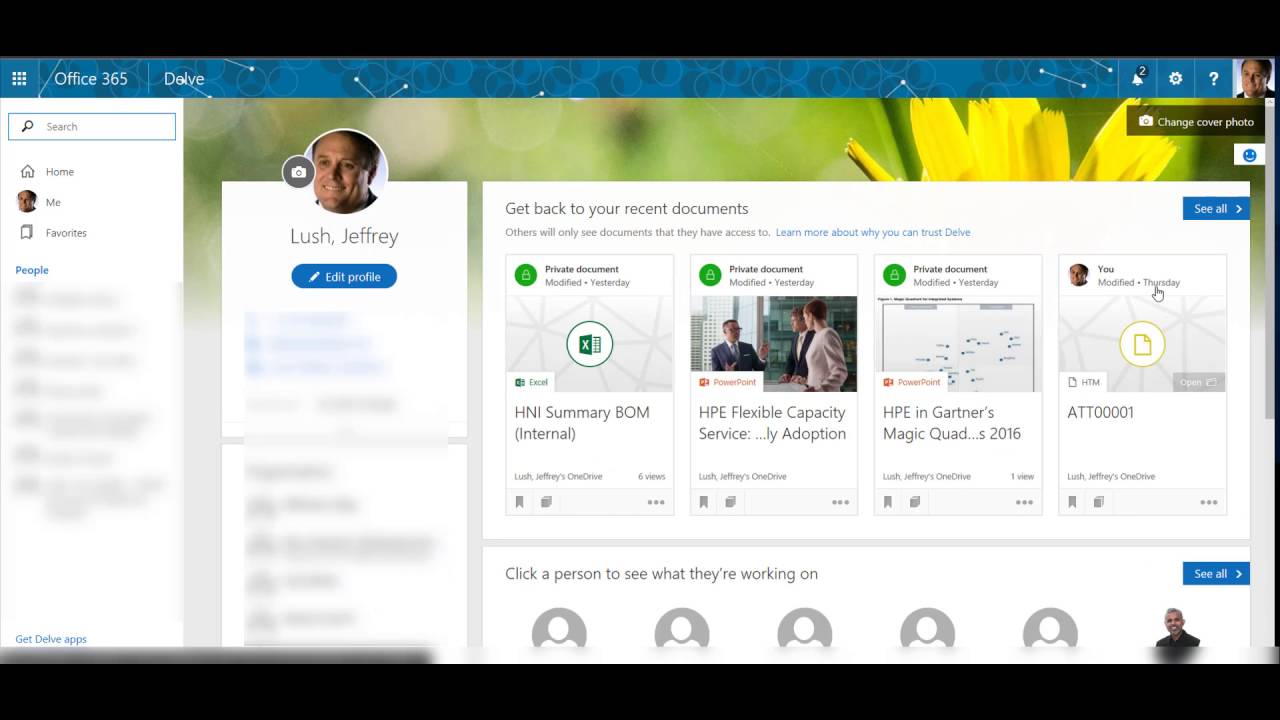Click the smiley feedback icon
This screenshot has height=720, width=1280.
(x=1249, y=155)
